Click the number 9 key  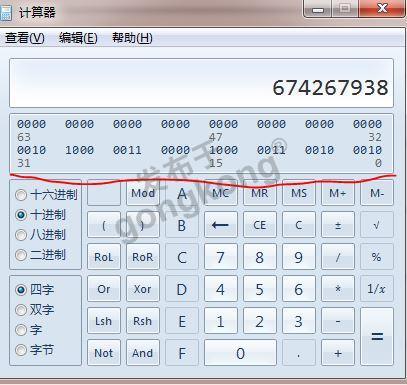tap(299, 257)
